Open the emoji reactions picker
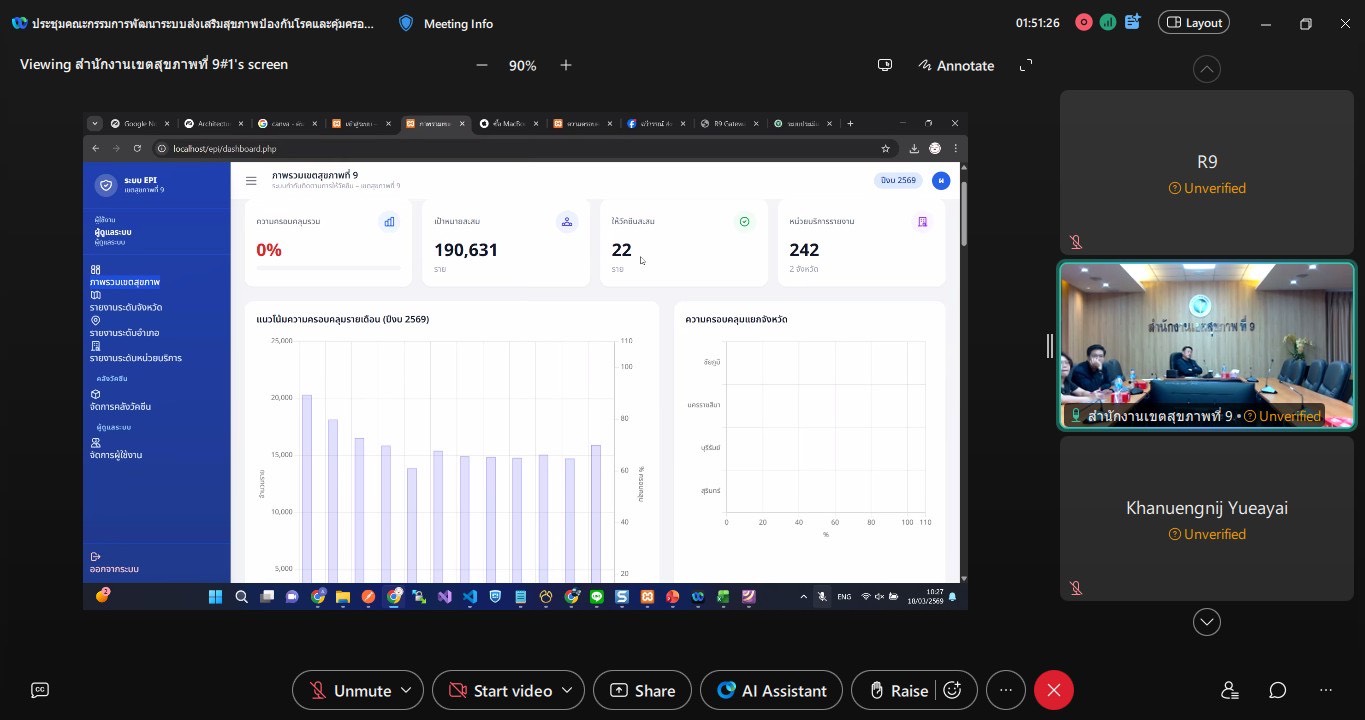Viewport: 1365px width, 720px height. [953, 690]
